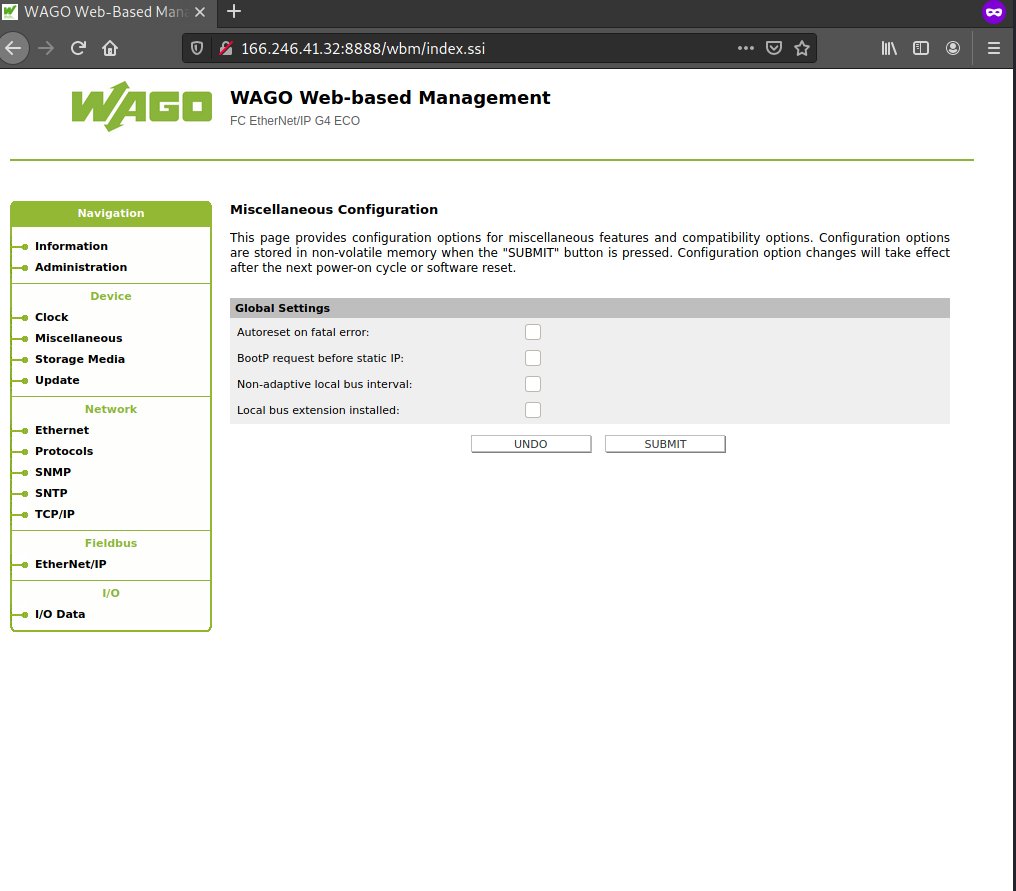Click the SUBMIT button
The width and height of the screenshot is (1016, 891).
tap(665, 444)
